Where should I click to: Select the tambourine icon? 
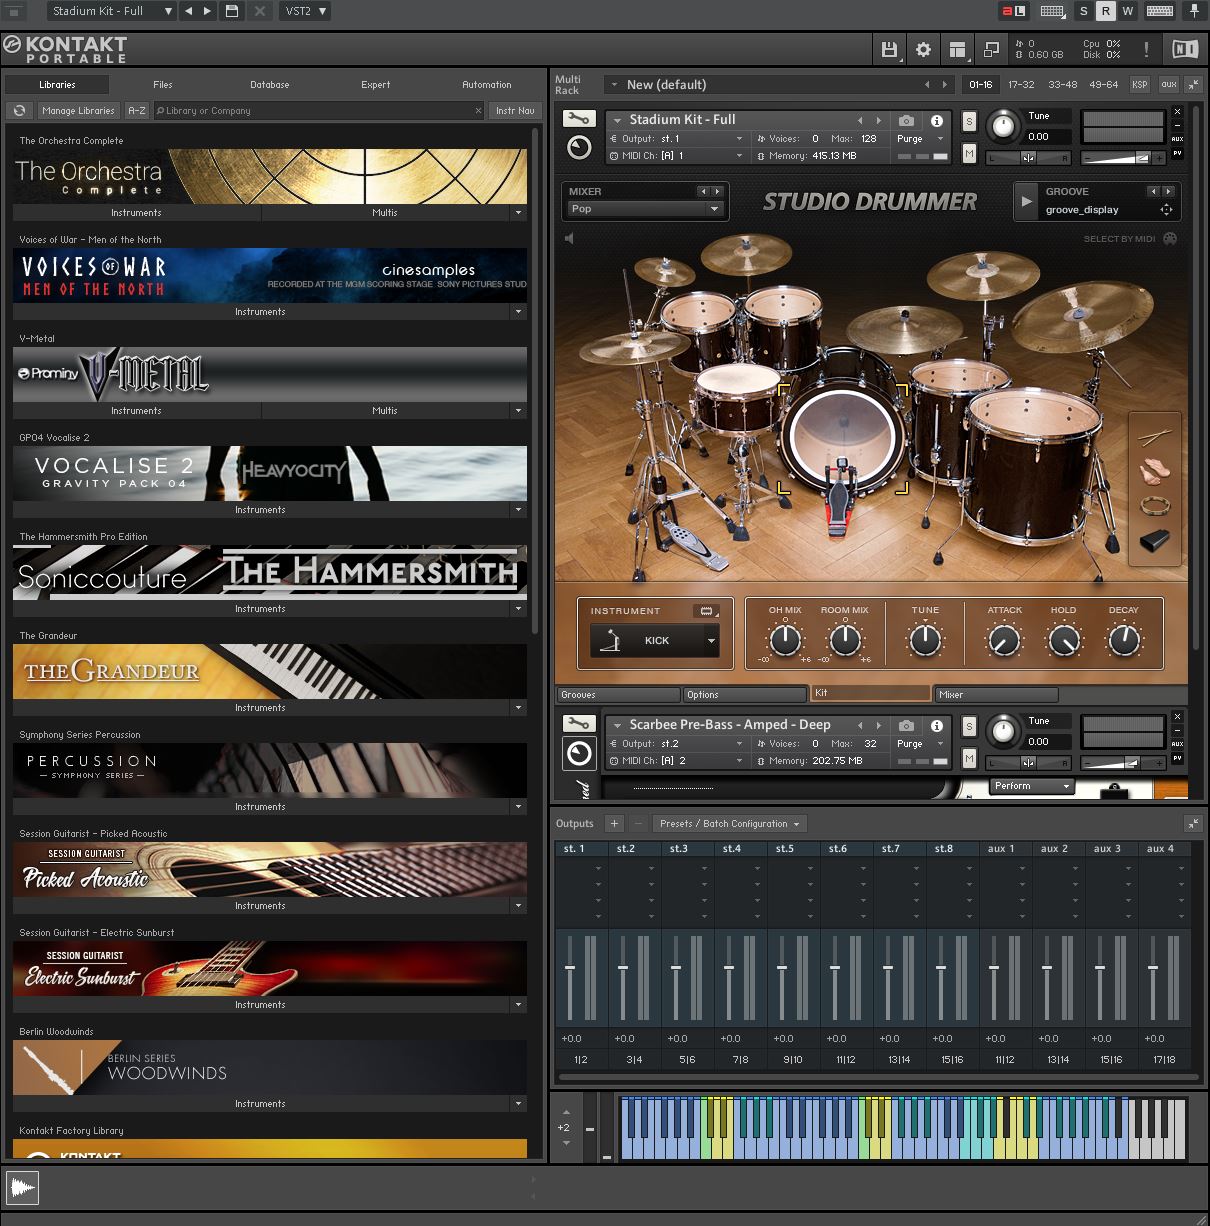tap(1155, 505)
